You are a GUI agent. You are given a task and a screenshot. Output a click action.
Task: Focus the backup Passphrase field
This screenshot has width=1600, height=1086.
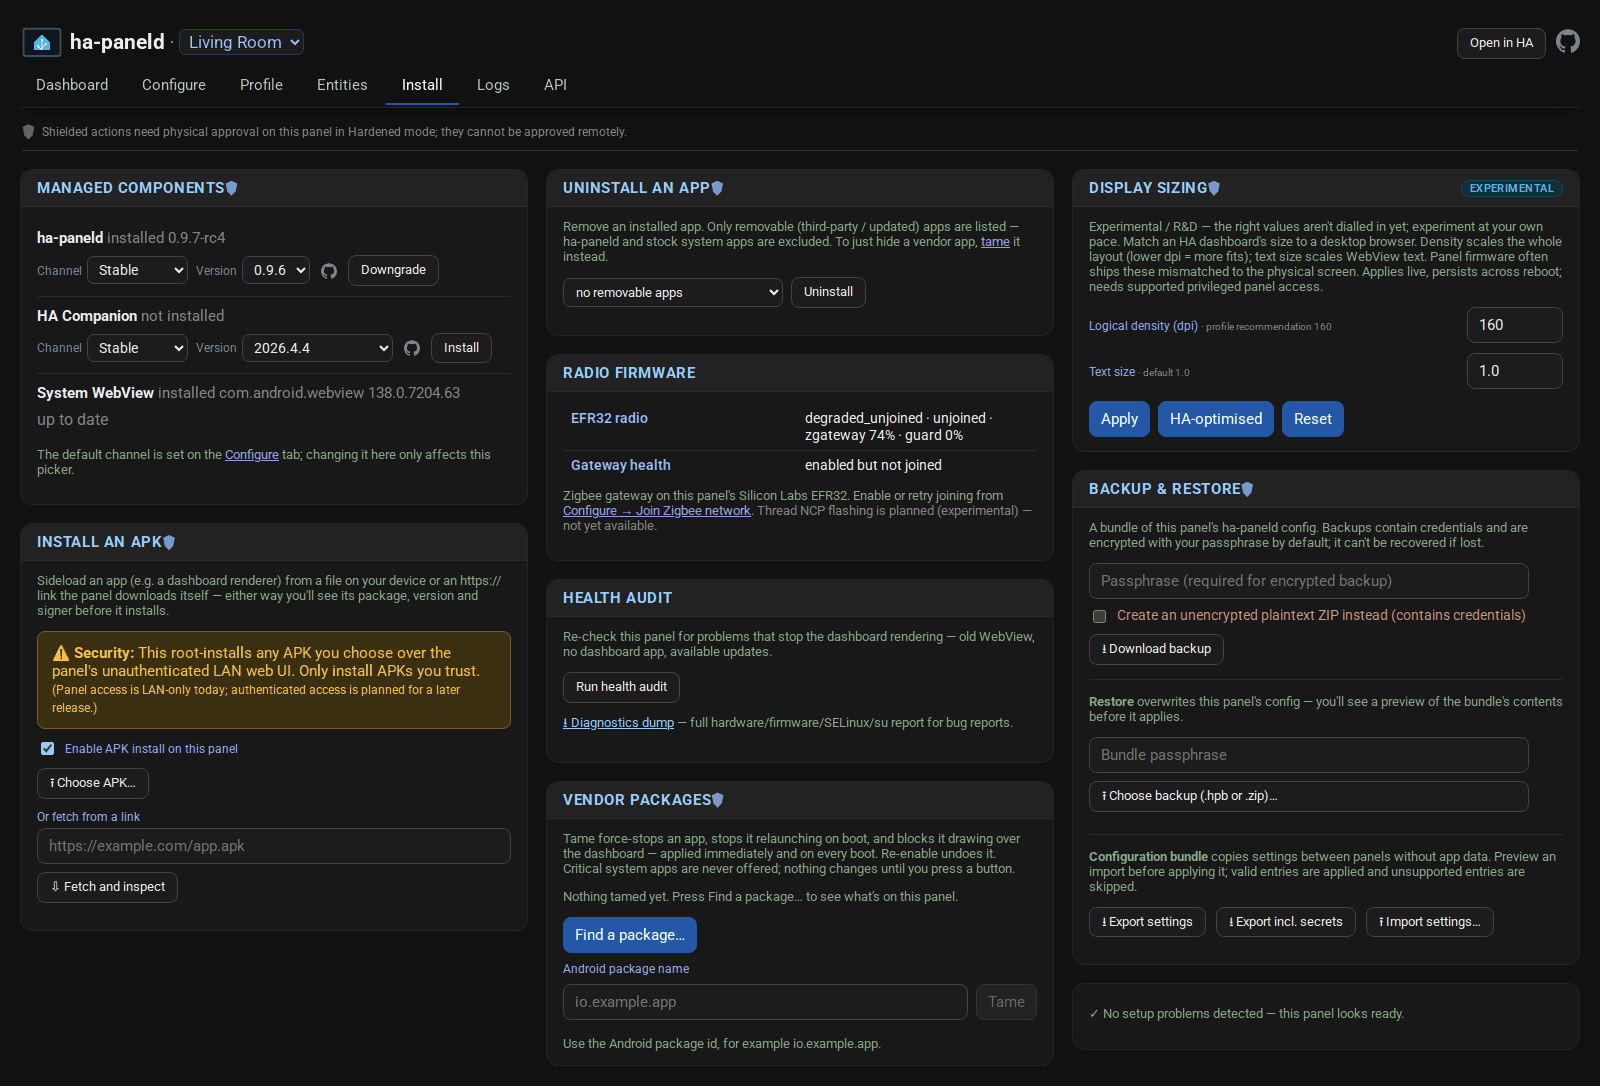pyautogui.click(x=1309, y=581)
